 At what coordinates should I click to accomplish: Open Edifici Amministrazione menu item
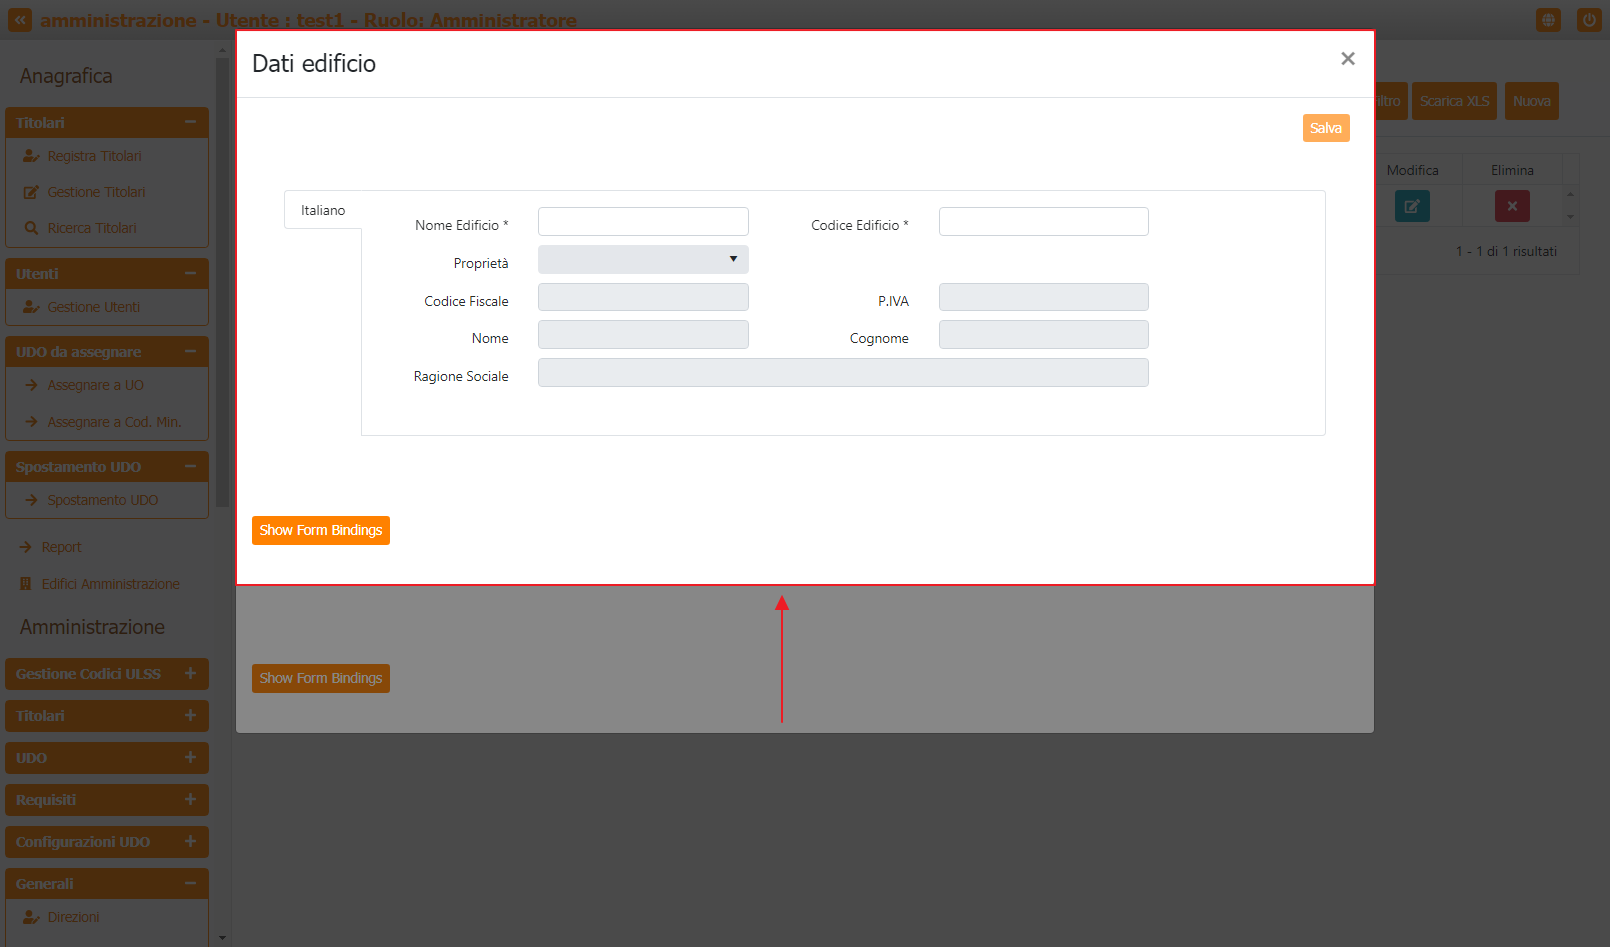(110, 584)
